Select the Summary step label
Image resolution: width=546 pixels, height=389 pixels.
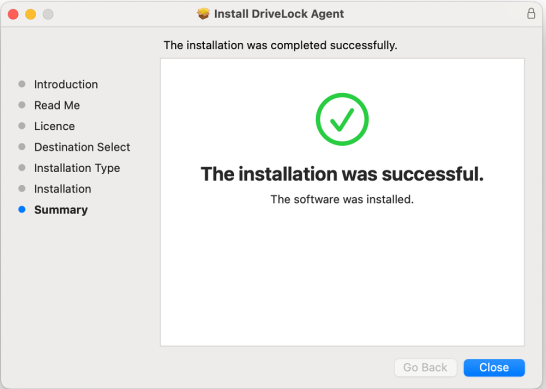click(x=61, y=210)
